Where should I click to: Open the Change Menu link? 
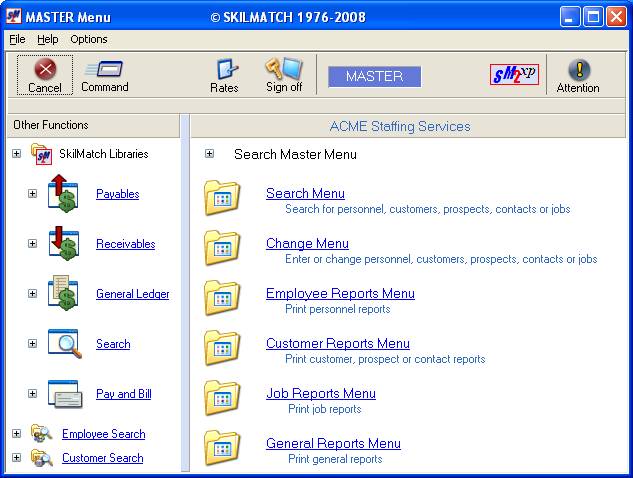[x=307, y=243]
